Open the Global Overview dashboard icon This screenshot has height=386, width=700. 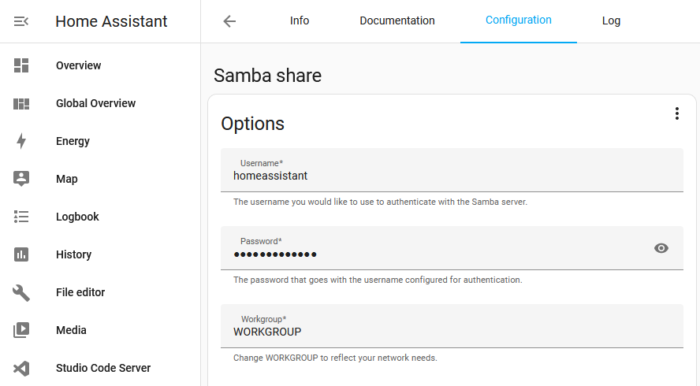coord(21,104)
